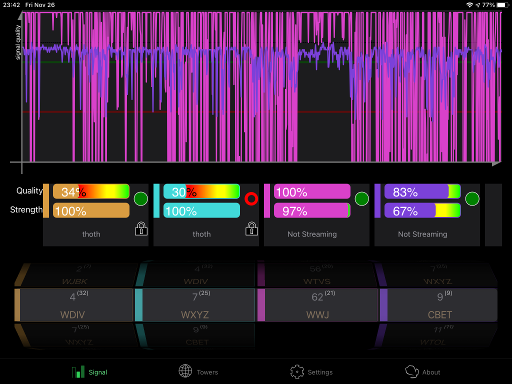Tap red ring status indicator on cyan tuner
Image resolution: width=512 pixels, height=384 pixels.
click(x=251, y=199)
